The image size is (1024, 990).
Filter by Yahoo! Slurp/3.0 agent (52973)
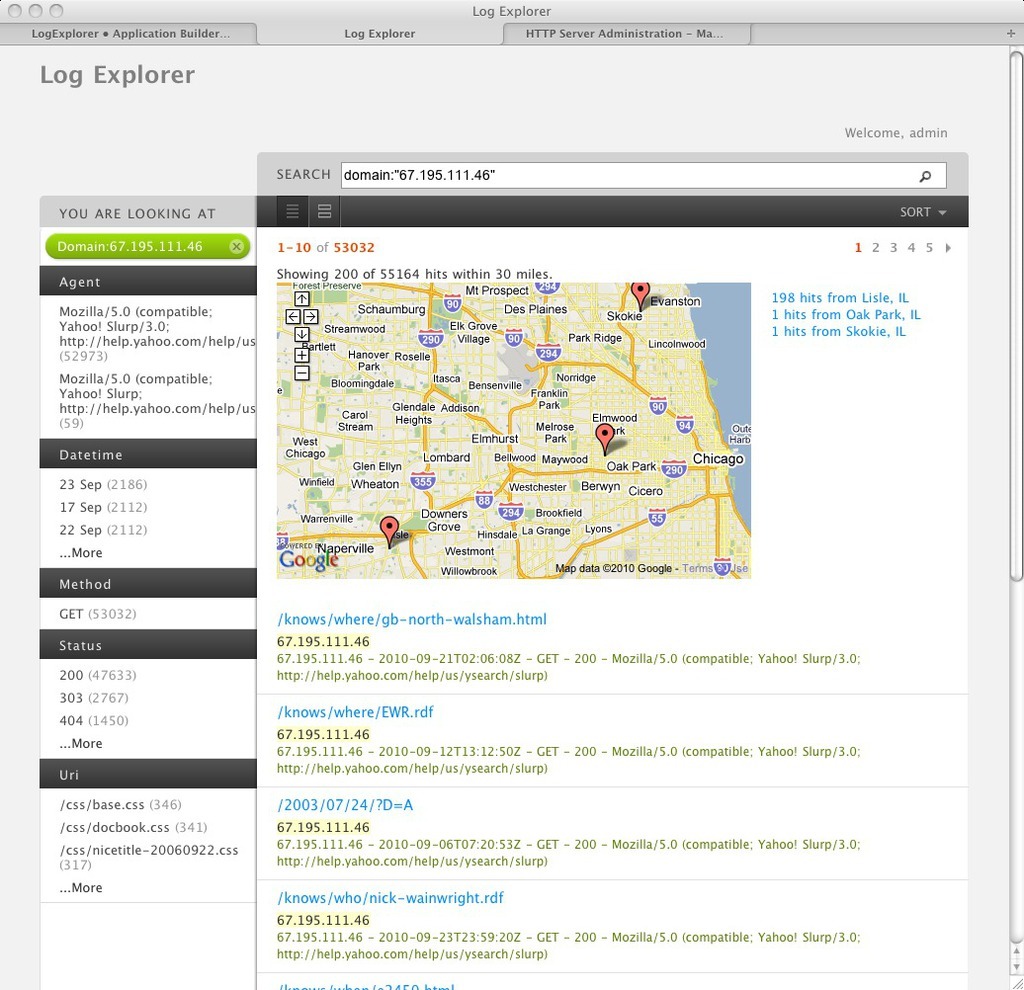pos(157,334)
